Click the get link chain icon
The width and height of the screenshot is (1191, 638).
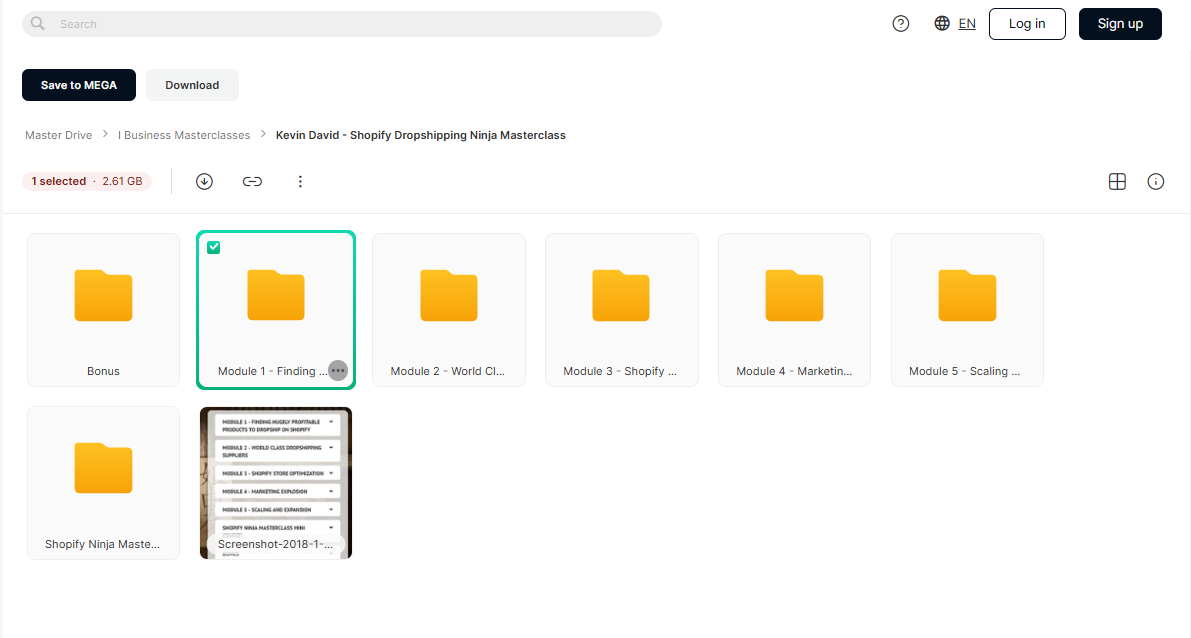coord(252,182)
